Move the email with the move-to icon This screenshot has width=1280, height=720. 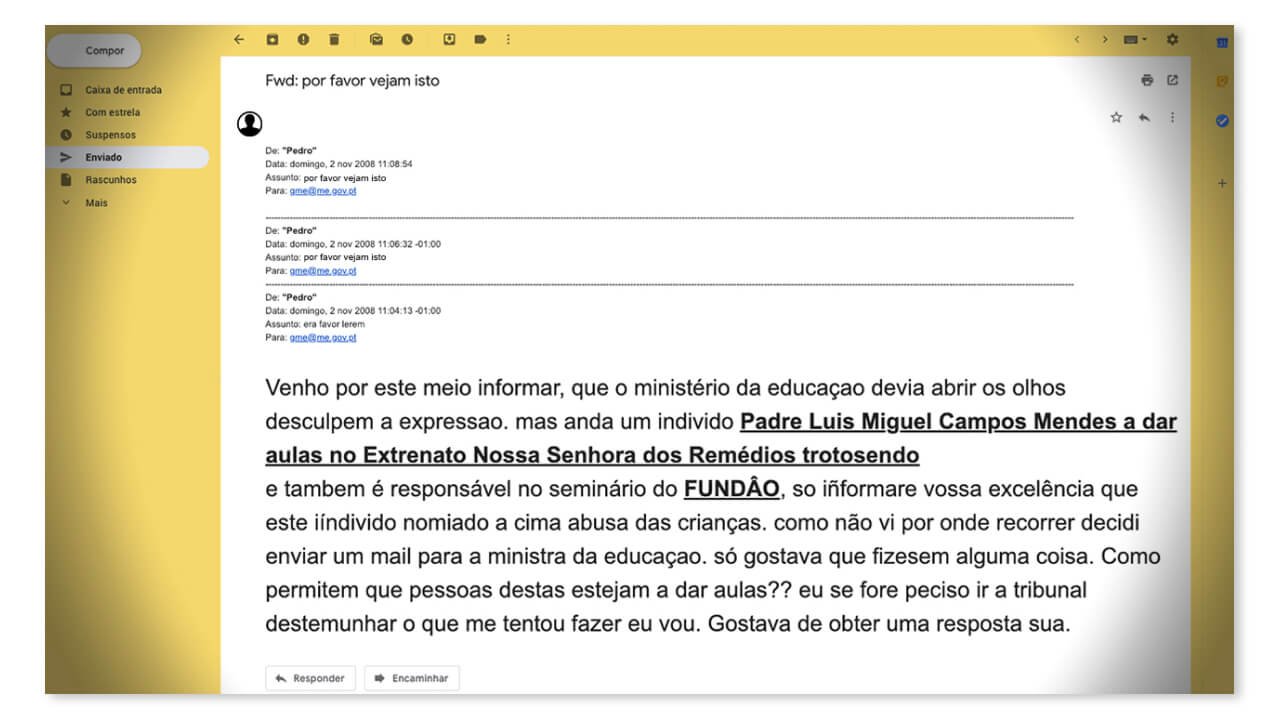(x=449, y=39)
